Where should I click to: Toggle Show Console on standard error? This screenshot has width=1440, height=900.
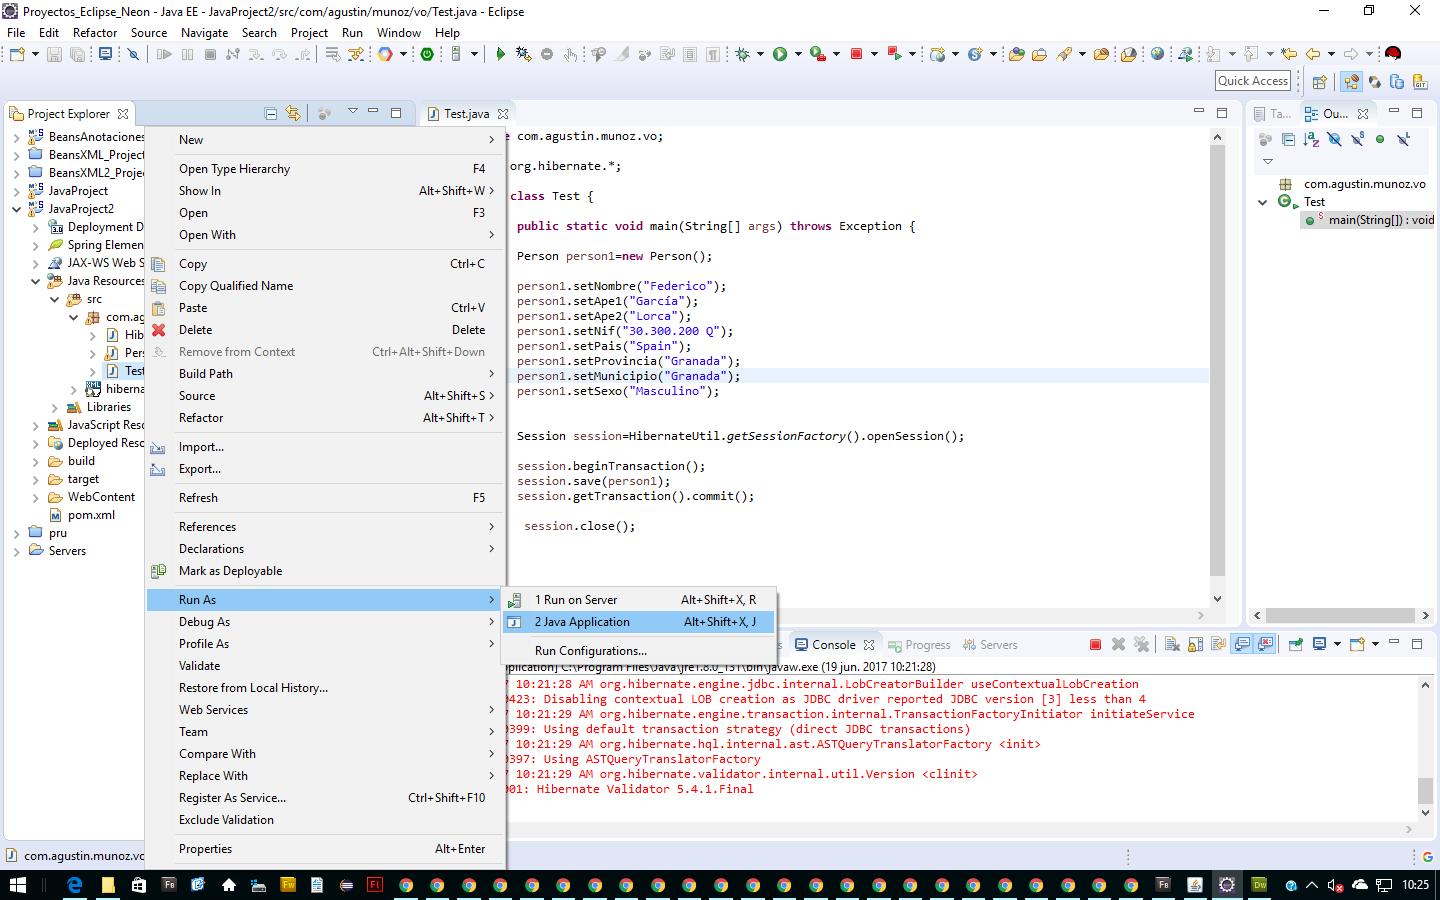(x=1265, y=645)
